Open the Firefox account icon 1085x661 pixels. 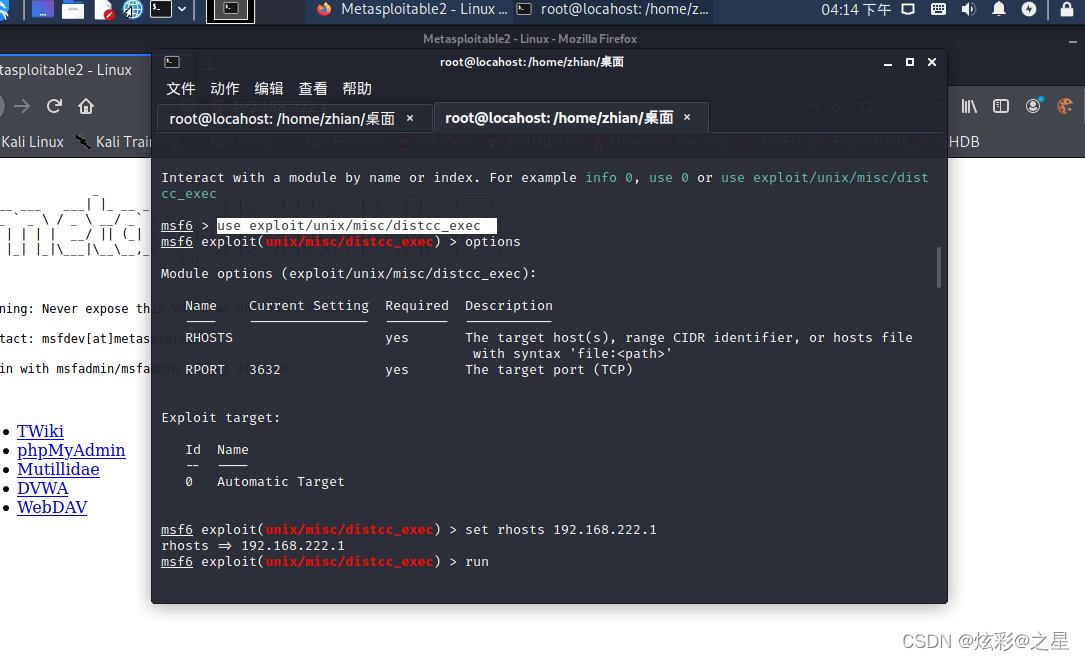pyautogui.click(x=1033, y=106)
